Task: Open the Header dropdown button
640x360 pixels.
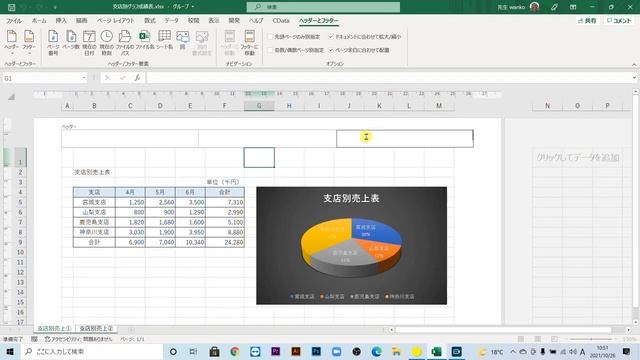Action: click(11, 42)
